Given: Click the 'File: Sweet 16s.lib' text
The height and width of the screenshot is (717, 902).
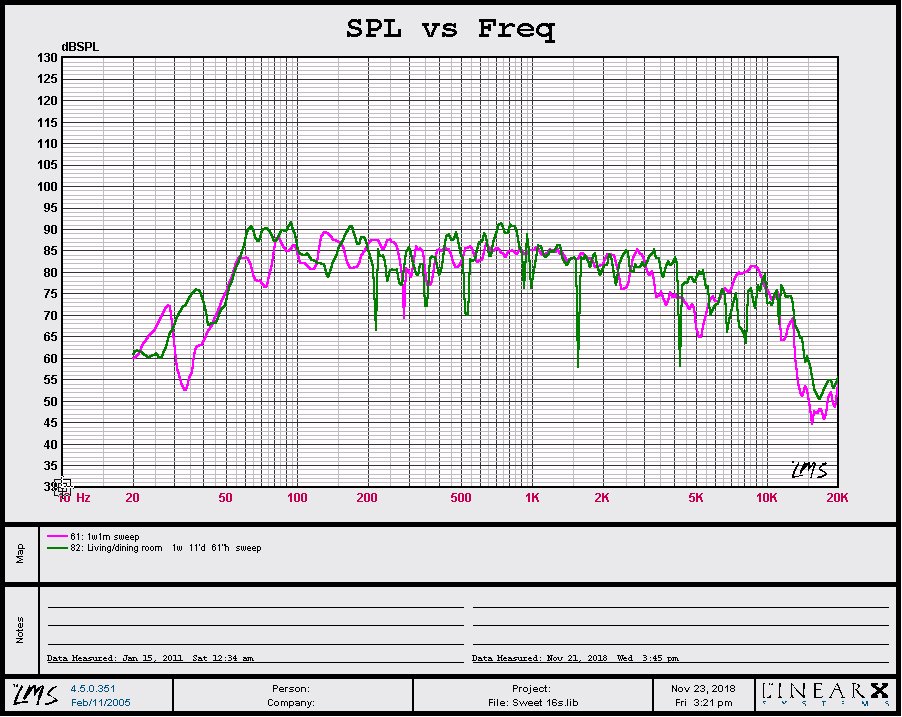Looking at the screenshot, I should 532,702.
